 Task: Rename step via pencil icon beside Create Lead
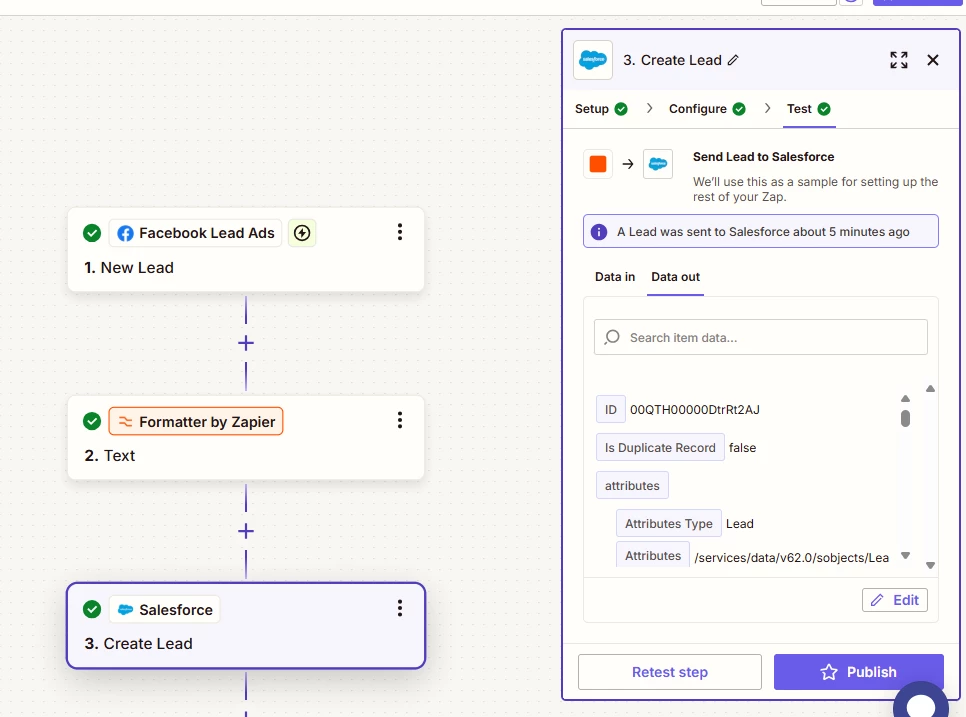pos(733,60)
